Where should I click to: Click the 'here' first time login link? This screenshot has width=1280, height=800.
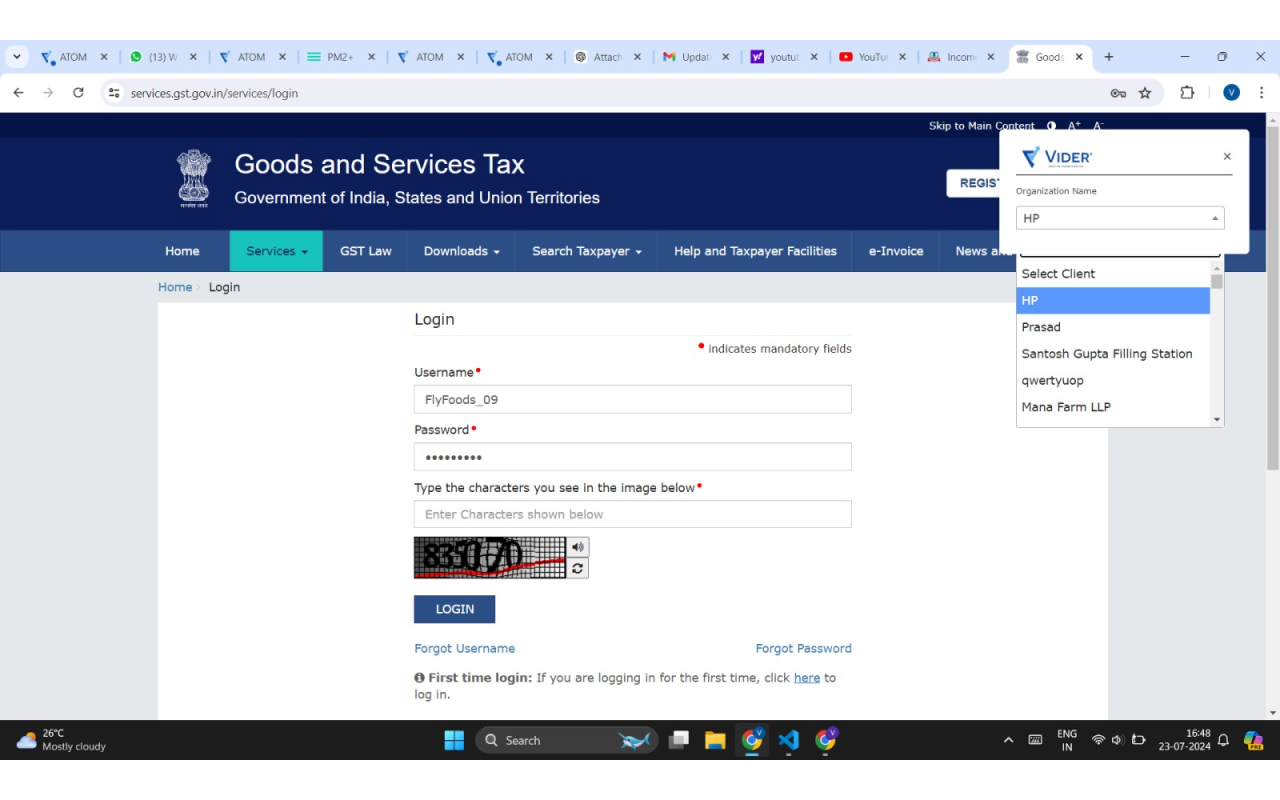coord(806,677)
